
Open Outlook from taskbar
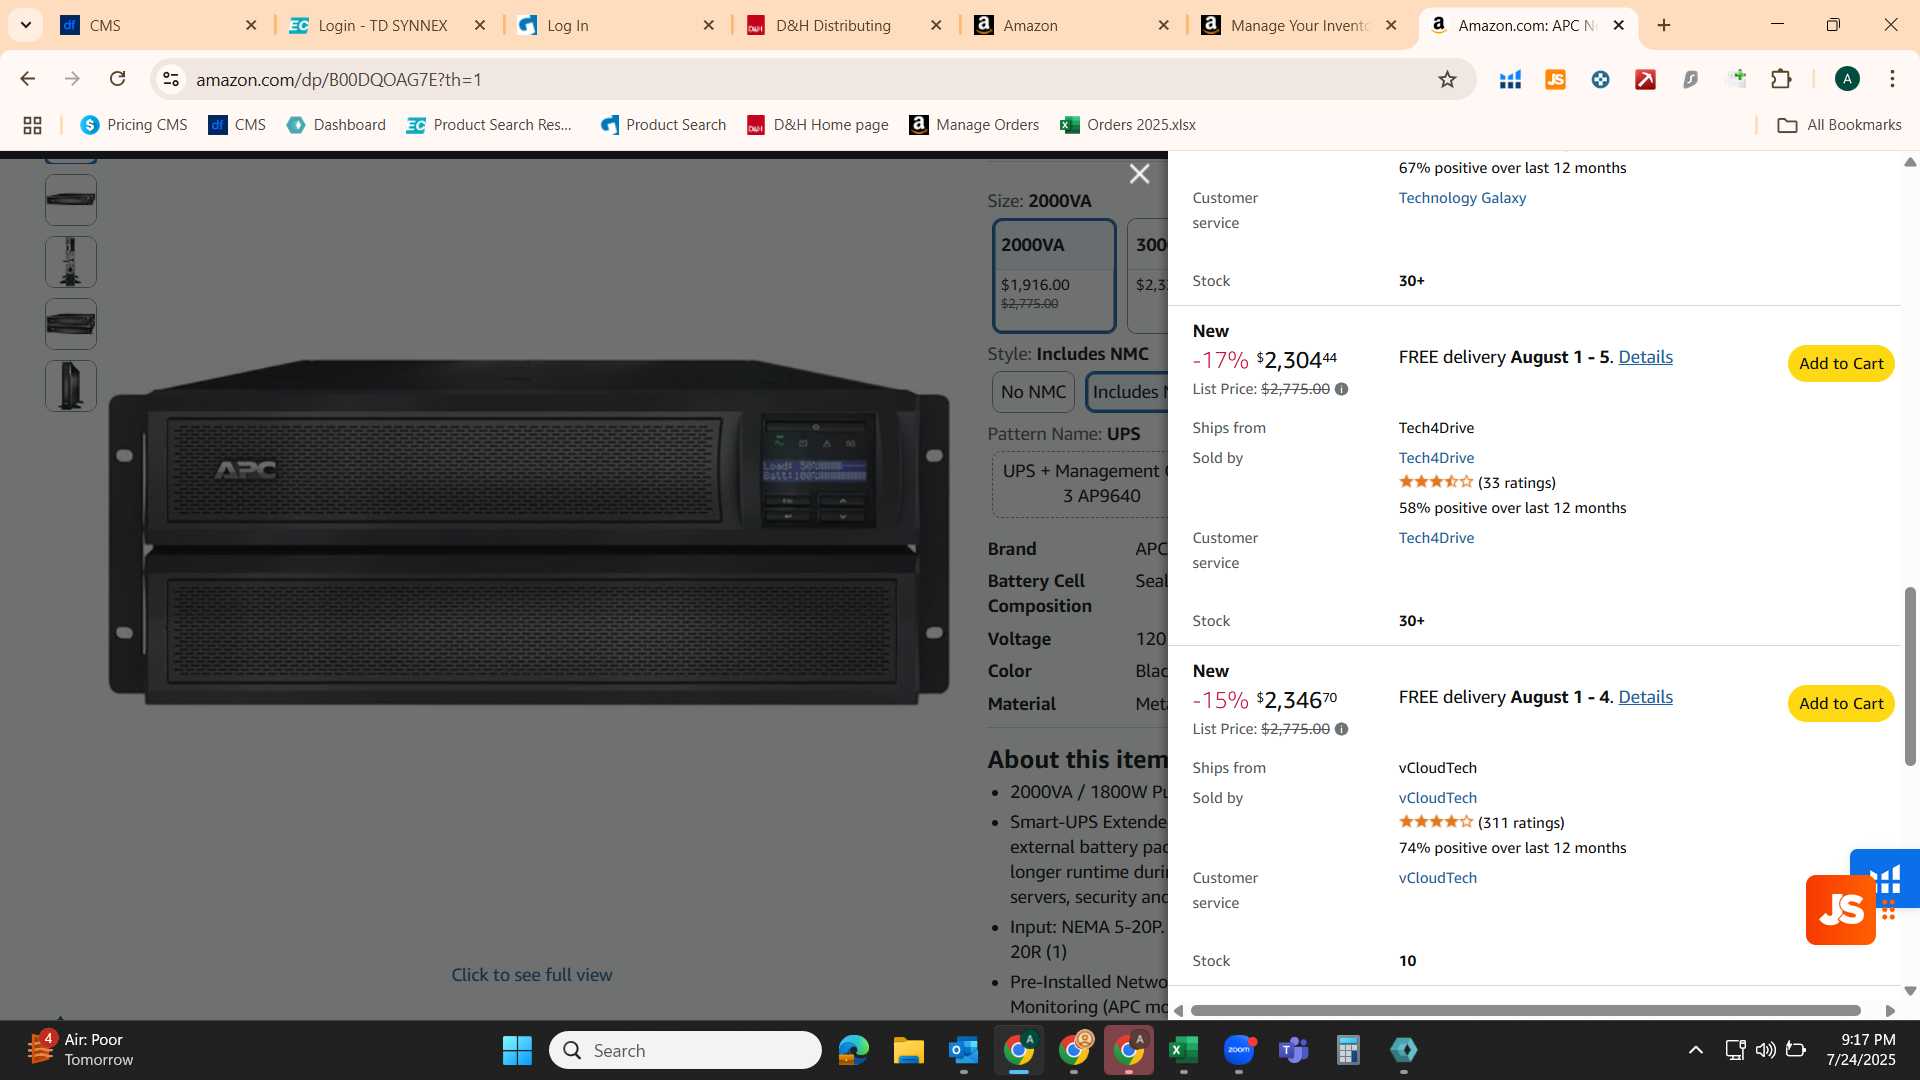(x=963, y=1050)
